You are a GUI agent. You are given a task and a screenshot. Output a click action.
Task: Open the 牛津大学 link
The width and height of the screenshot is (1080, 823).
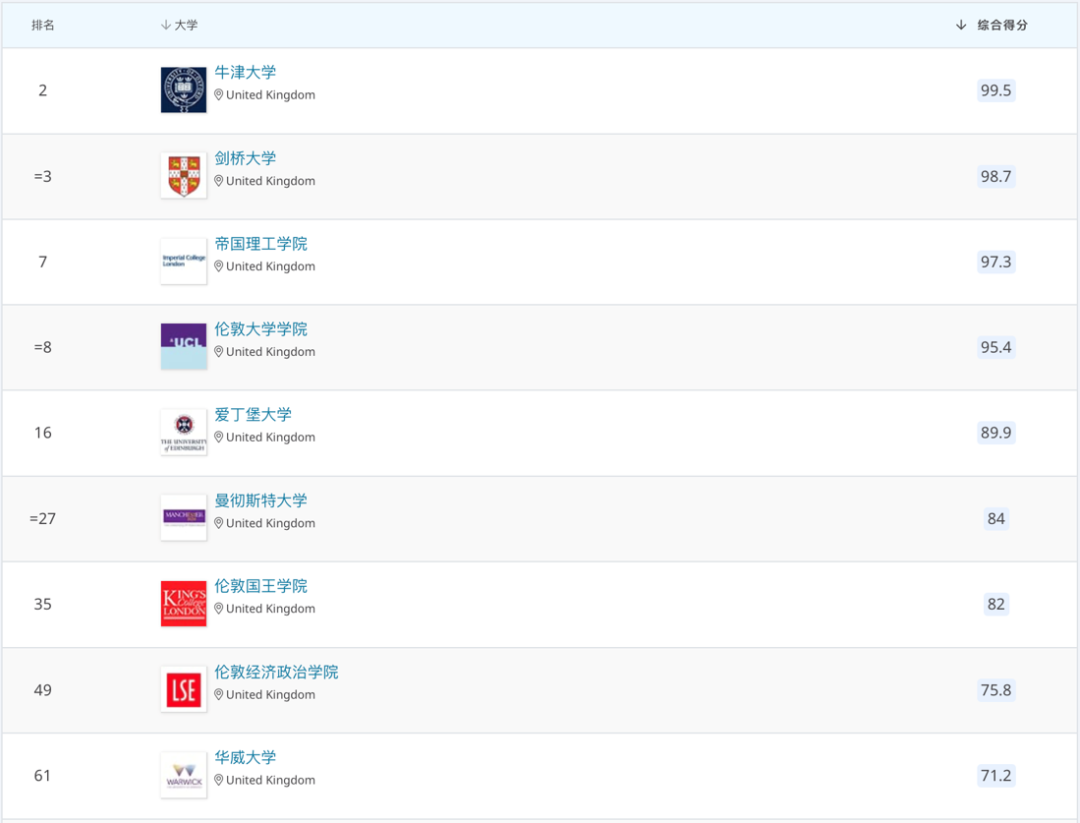pyautogui.click(x=245, y=73)
